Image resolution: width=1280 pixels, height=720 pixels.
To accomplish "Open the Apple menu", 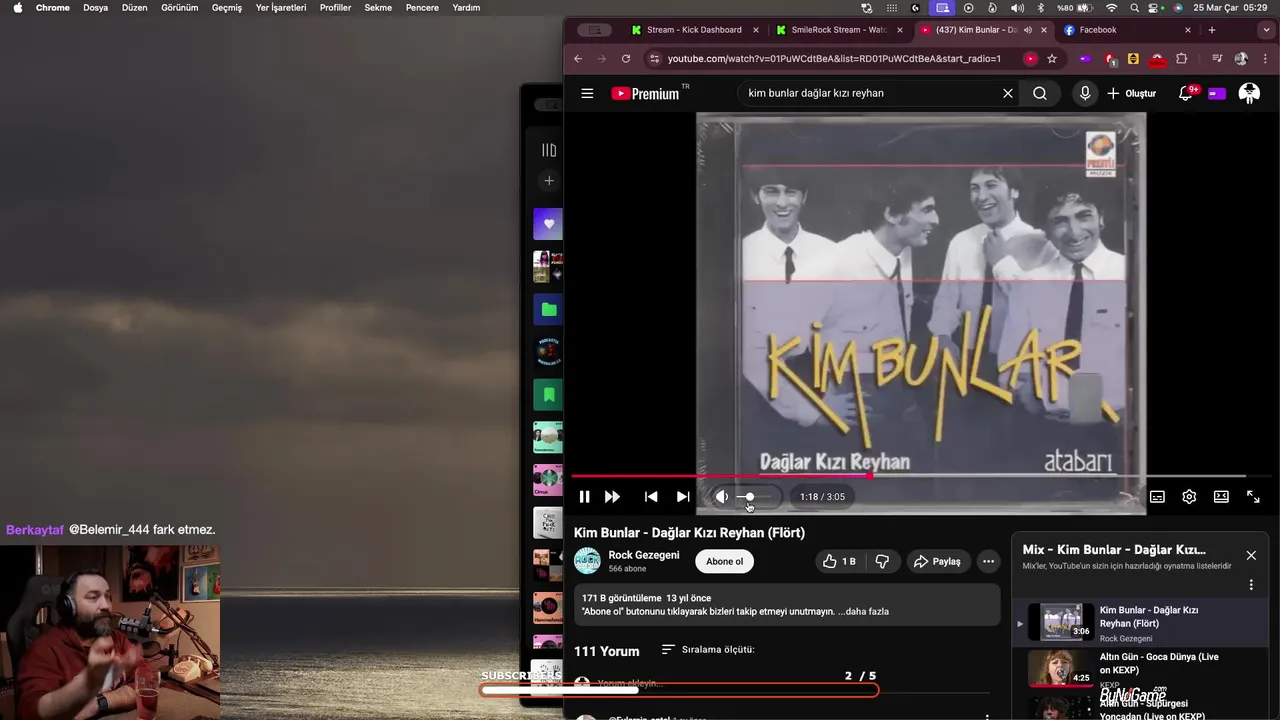I will click(x=17, y=7).
